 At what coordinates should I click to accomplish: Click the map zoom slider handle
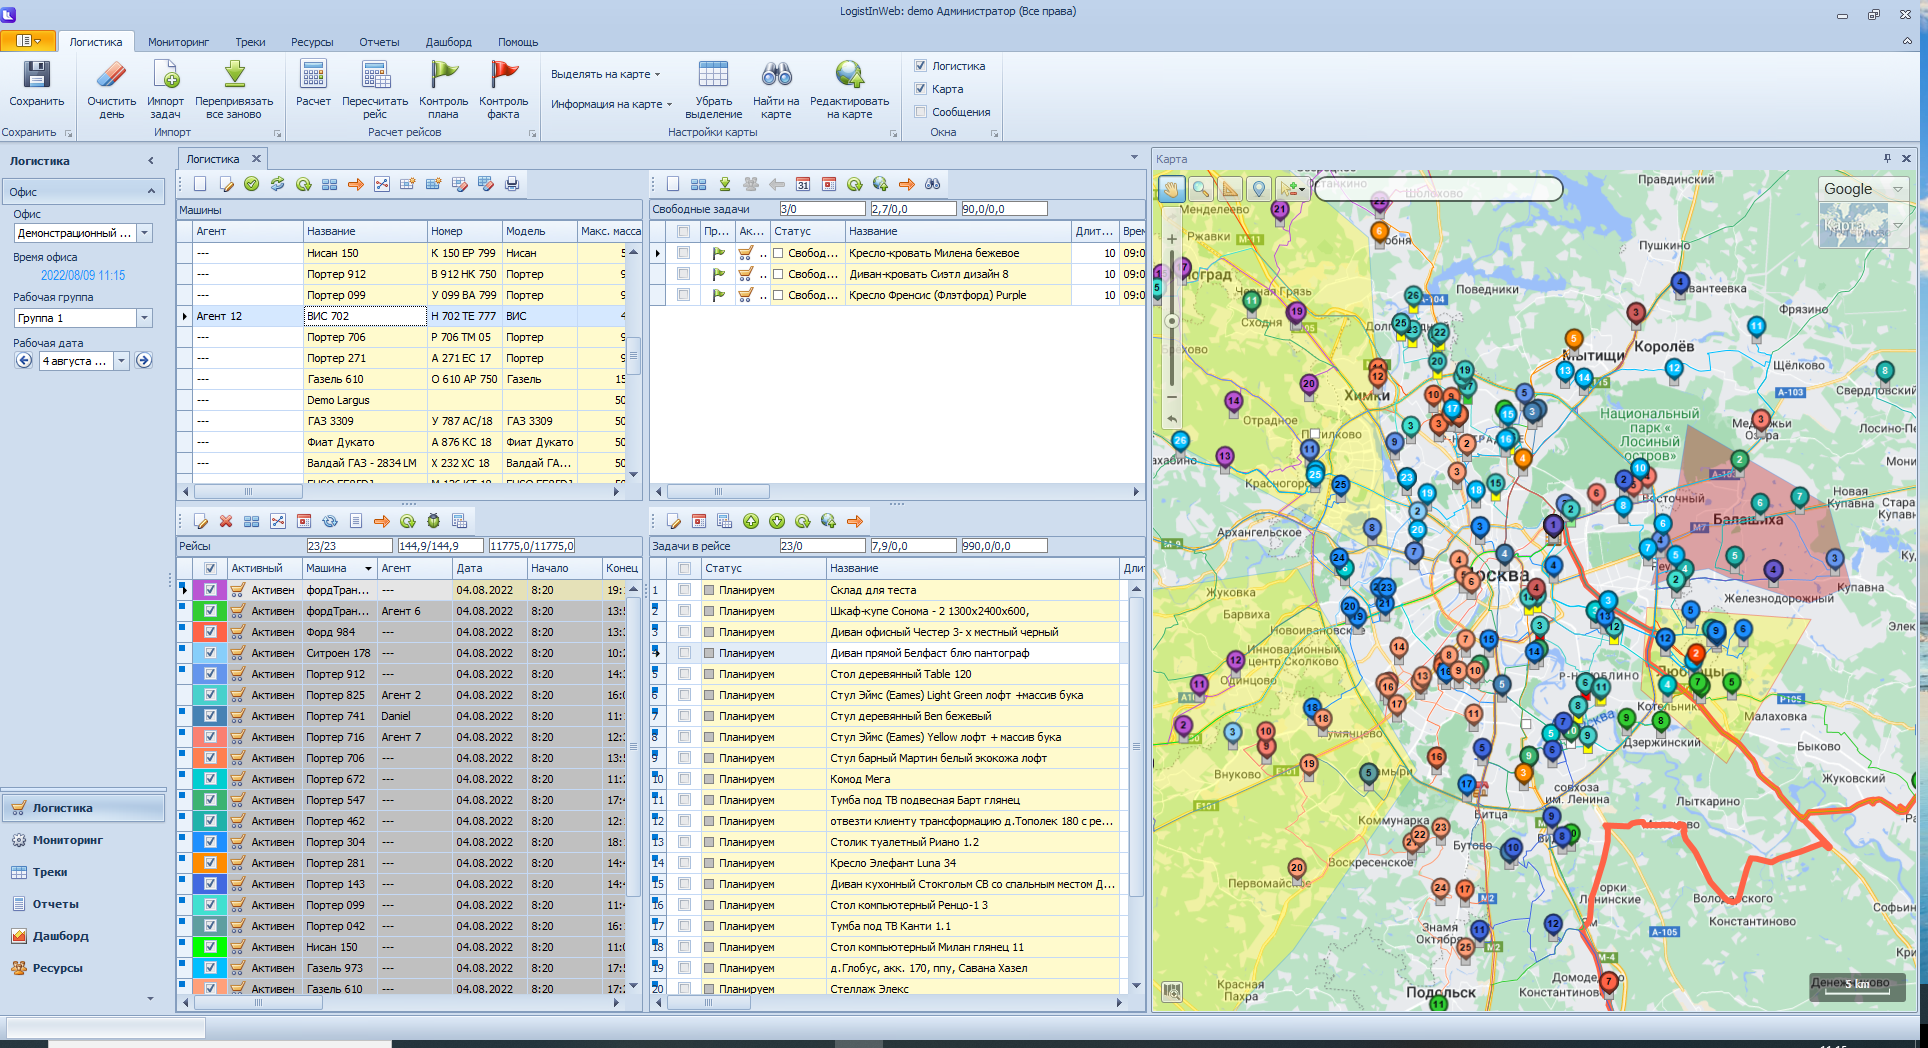click(1172, 321)
